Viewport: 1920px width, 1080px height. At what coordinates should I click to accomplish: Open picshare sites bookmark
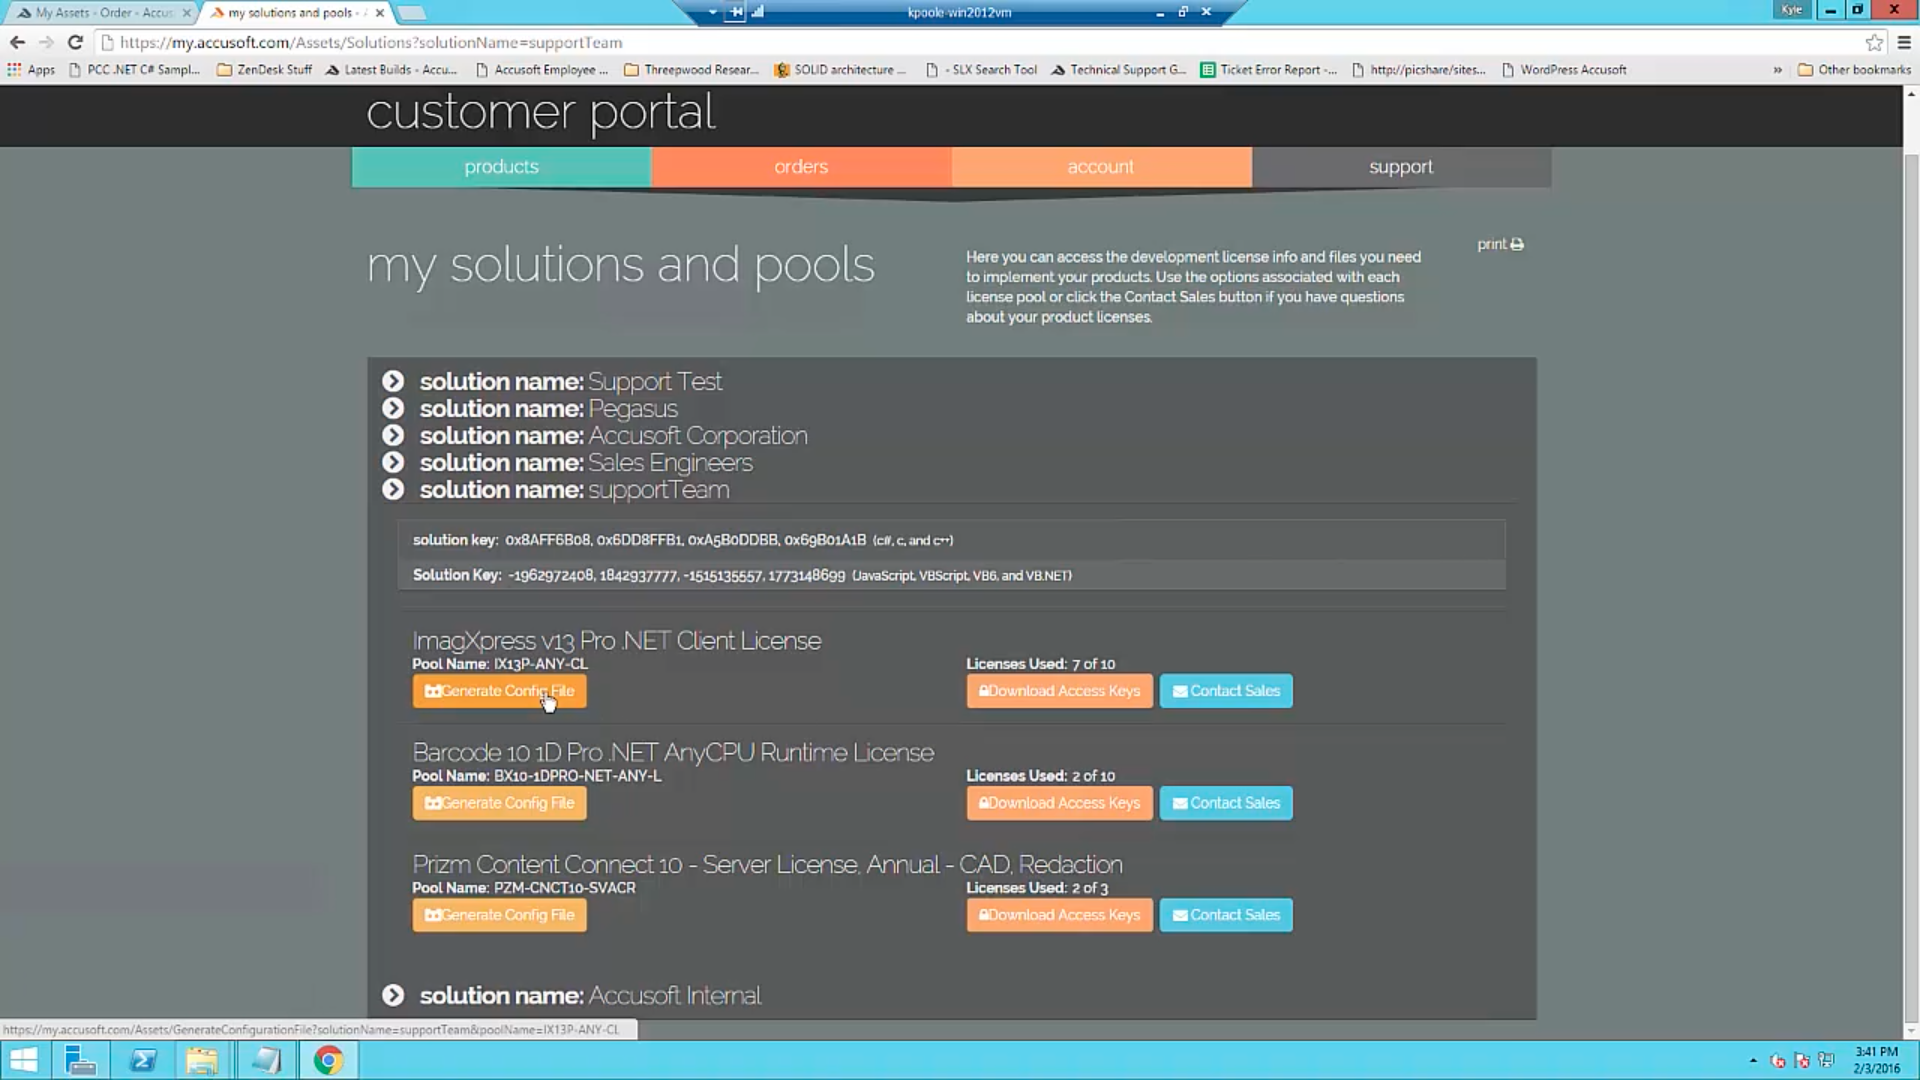click(1419, 70)
